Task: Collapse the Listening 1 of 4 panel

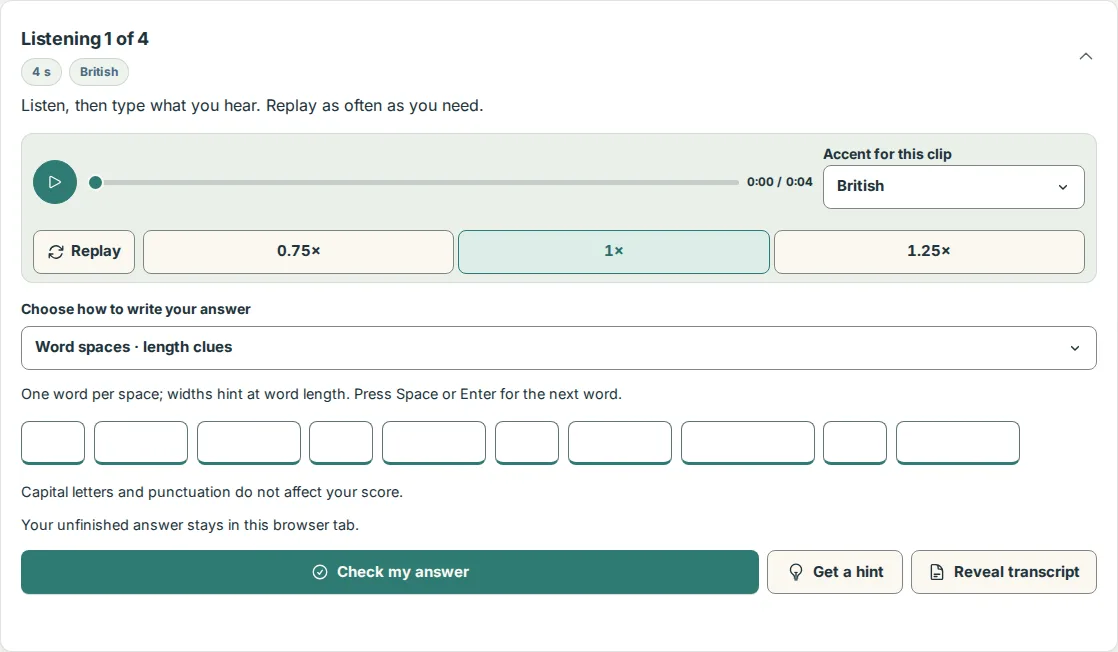Action: coord(1085,56)
